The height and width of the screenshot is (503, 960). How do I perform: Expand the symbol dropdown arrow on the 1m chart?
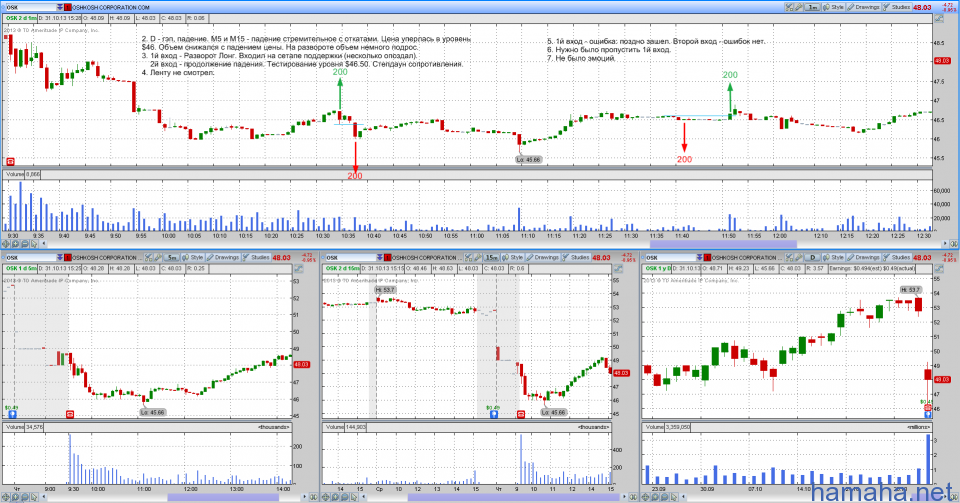click(x=60, y=7)
